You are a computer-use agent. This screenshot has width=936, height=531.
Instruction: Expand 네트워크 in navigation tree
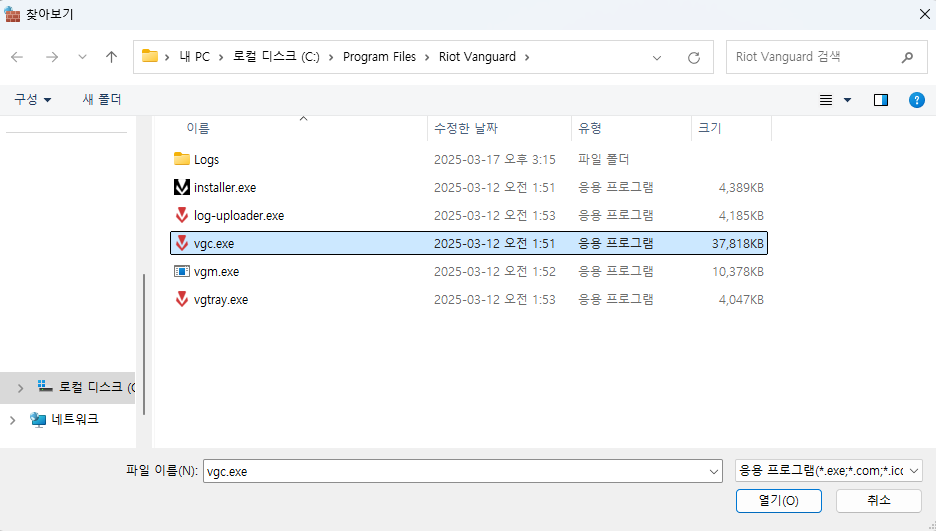(12, 420)
